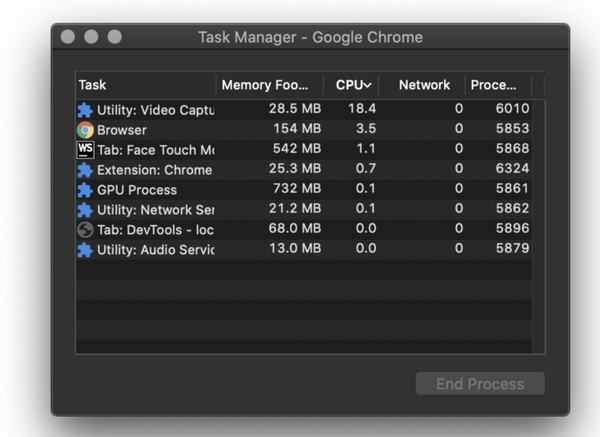Toggle the CPU column sort arrow

(x=367, y=85)
